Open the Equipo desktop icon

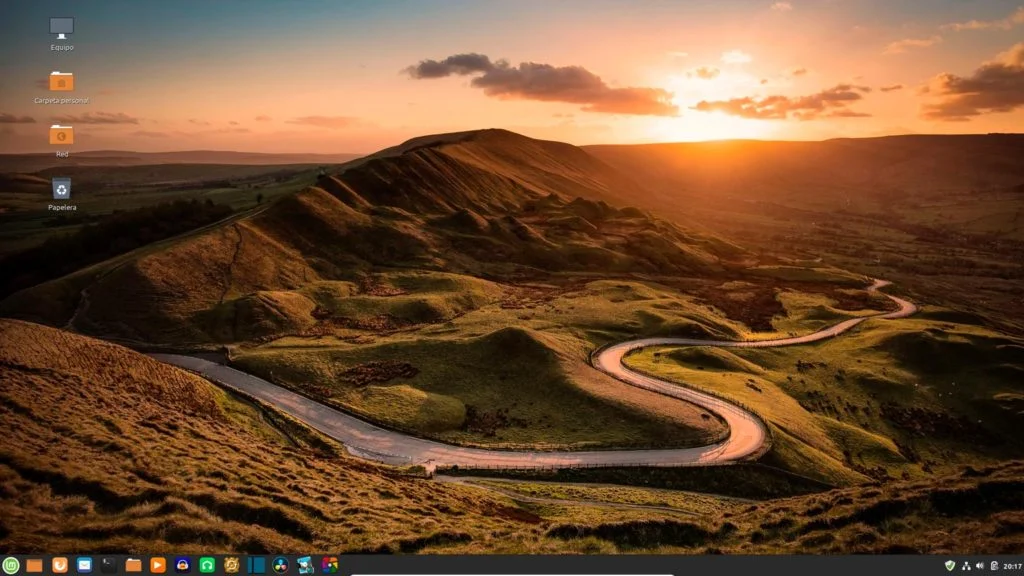tap(61, 29)
